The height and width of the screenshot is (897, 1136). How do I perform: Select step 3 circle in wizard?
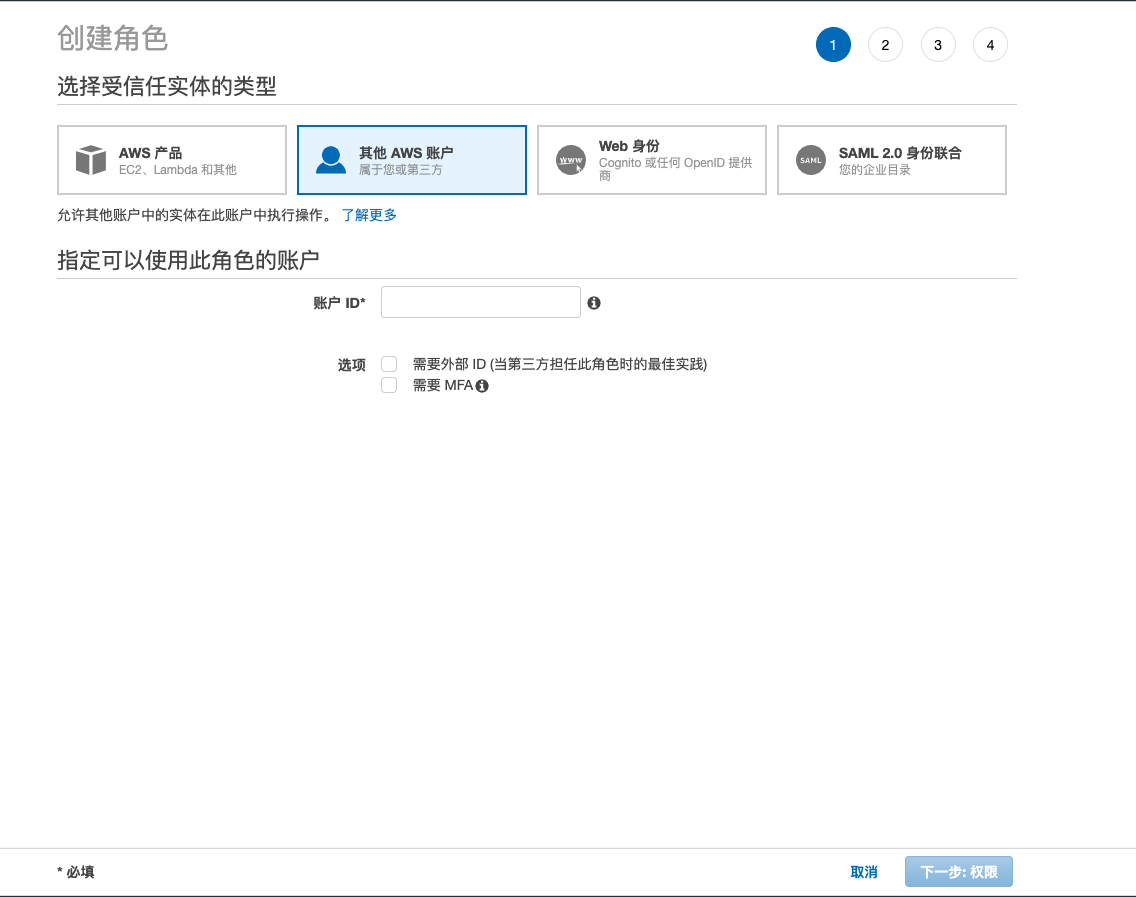pyautogui.click(x=938, y=45)
